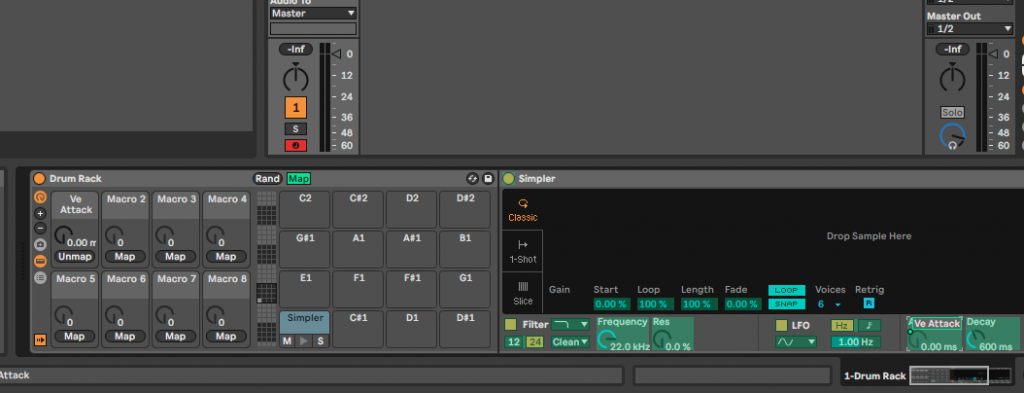Image resolution: width=1024 pixels, height=393 pixels.
Task: Click the macro variations camera icon
Action: coord(40,244)
